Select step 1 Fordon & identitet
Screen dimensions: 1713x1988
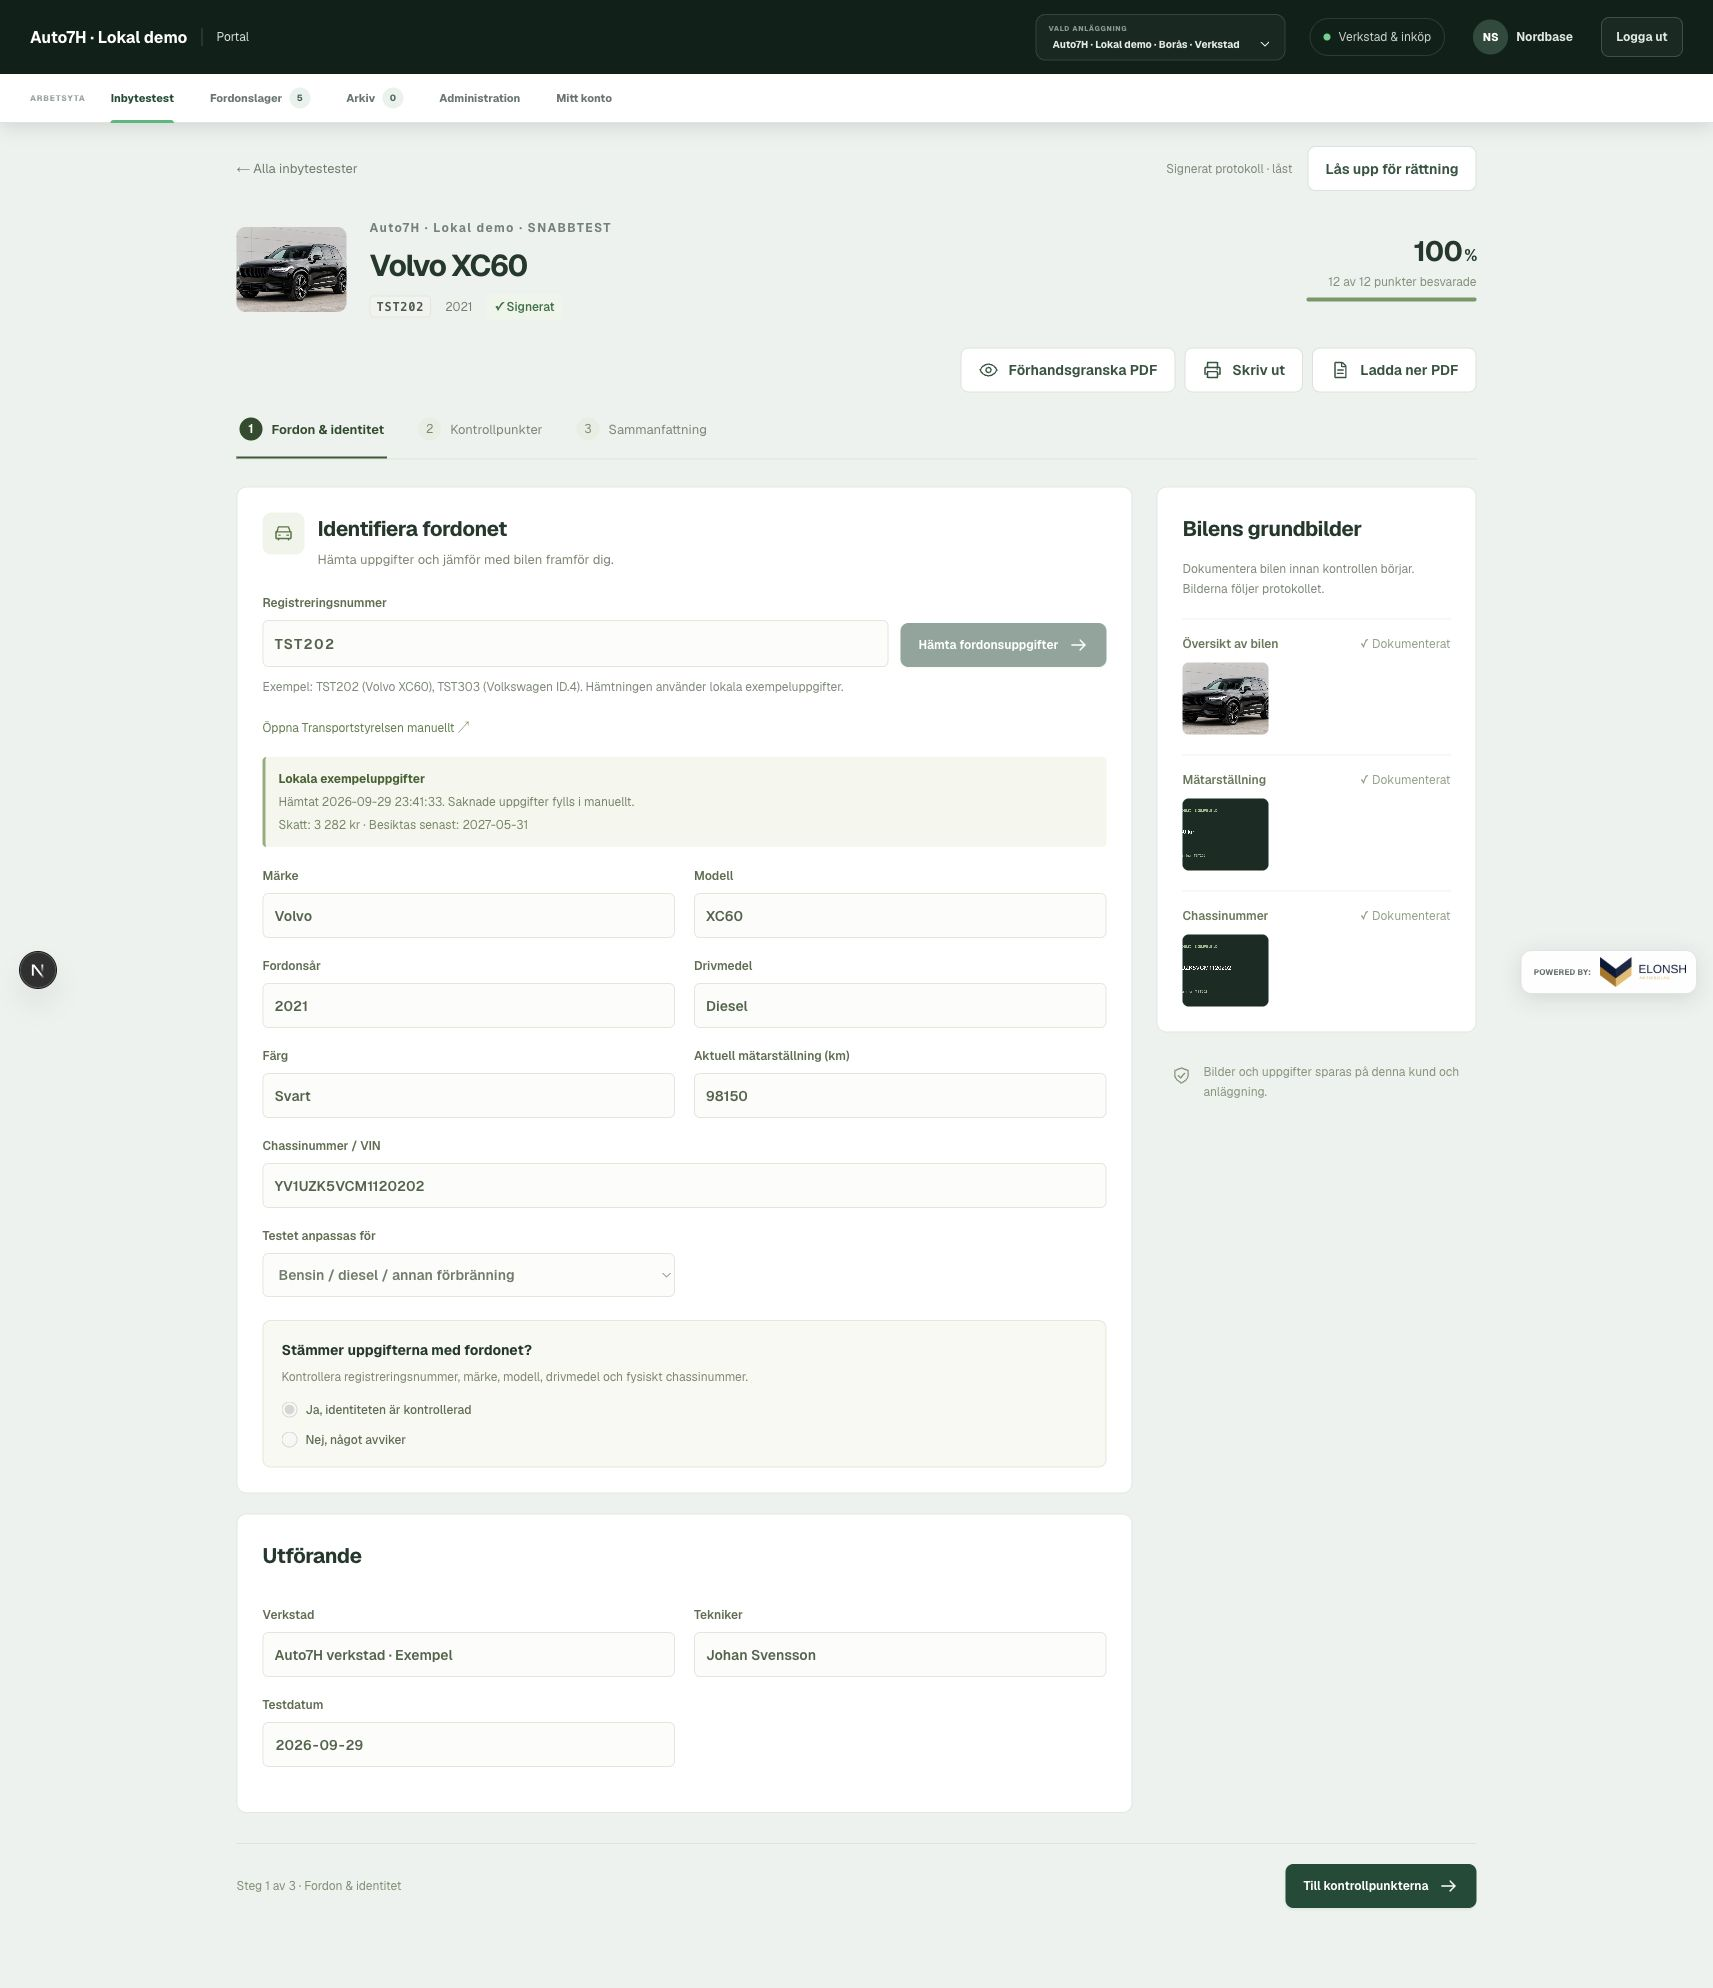[x=312, y=429]
